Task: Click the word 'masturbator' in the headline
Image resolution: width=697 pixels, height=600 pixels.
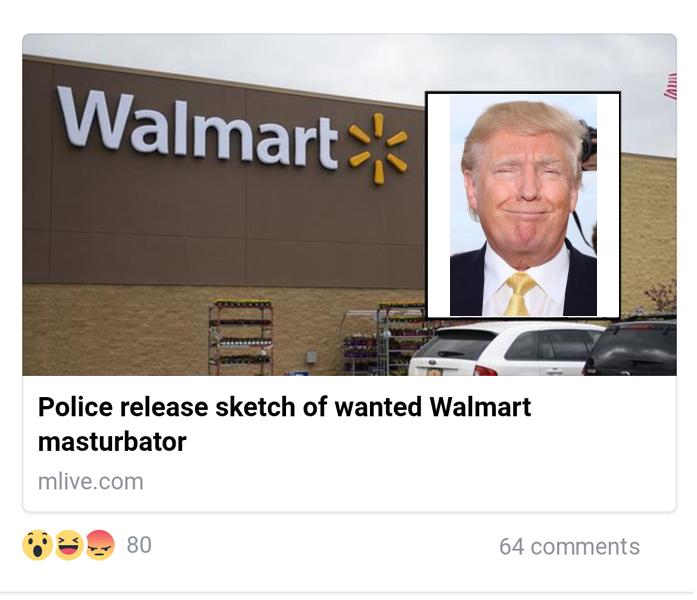Action: coord(112,442)
